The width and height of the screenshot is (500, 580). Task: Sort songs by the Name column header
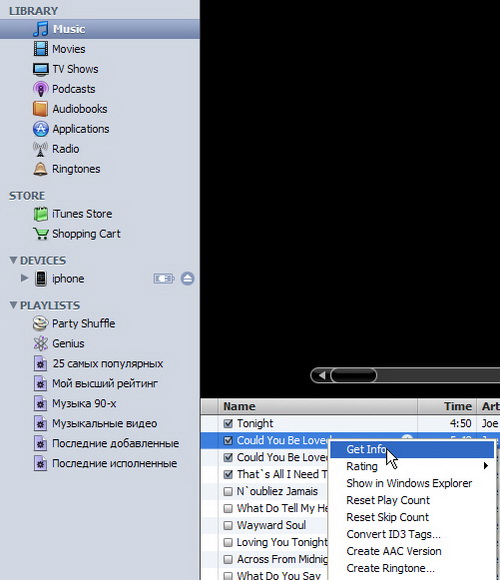click(x=318, y=406)
